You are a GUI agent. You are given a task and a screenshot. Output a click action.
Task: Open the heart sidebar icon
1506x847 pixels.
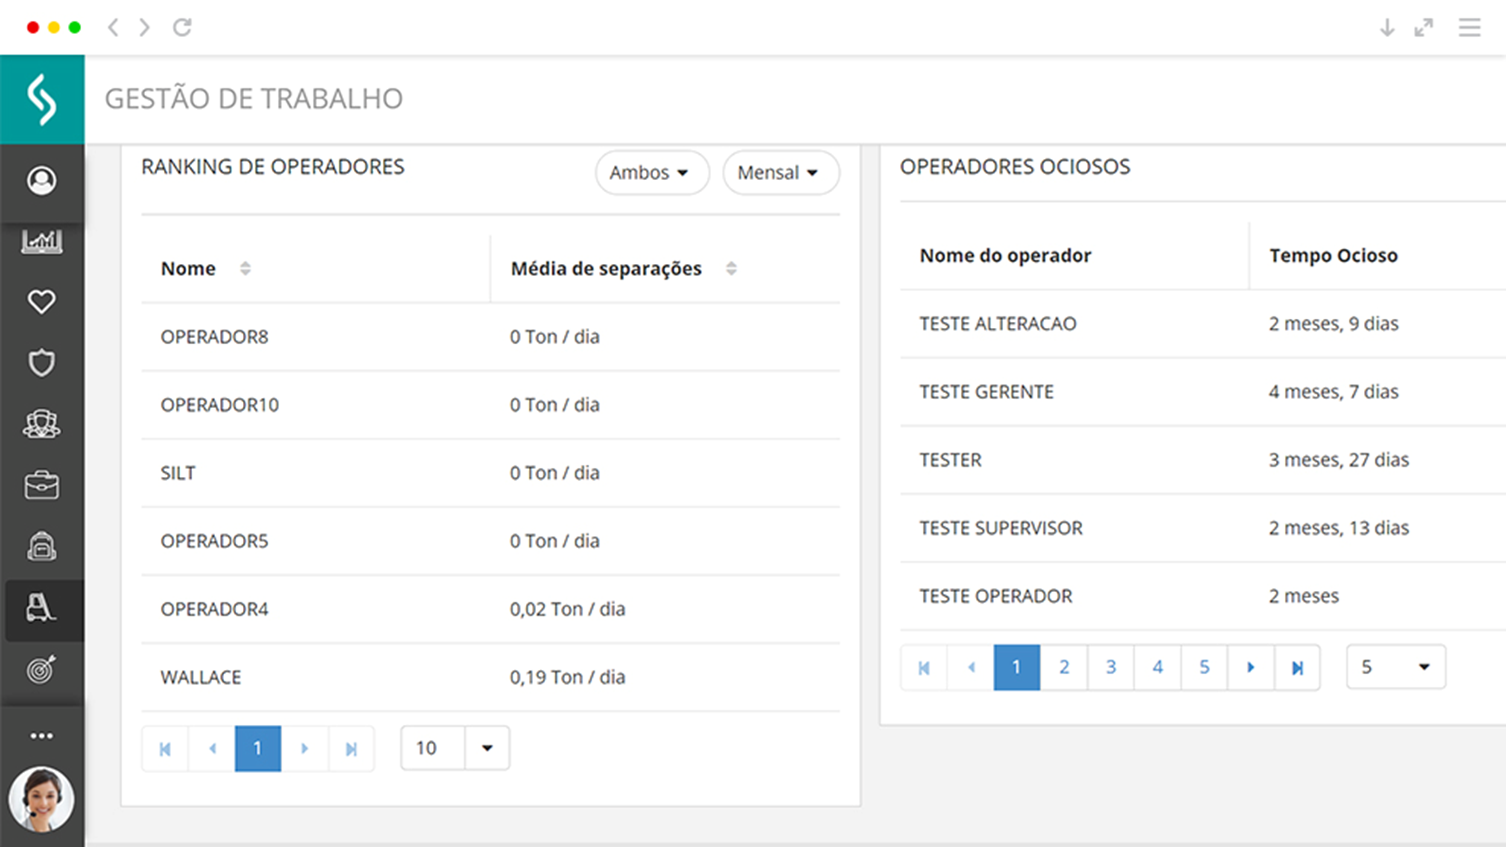(x=42, y=301)
